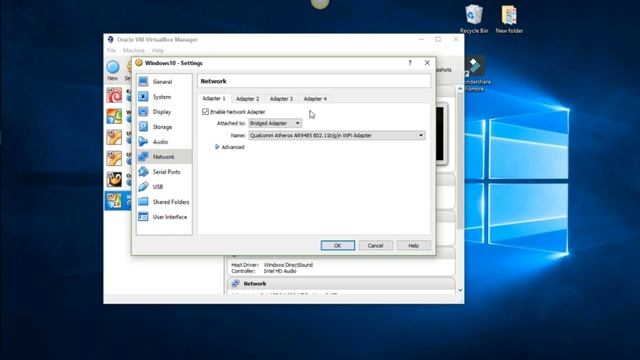Click the 'Windows DirectSound' host driver text

[x=288, y=265]
